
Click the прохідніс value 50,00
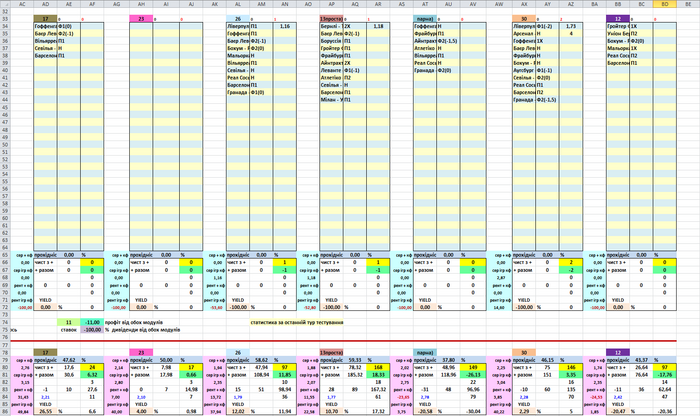(166, 360)
